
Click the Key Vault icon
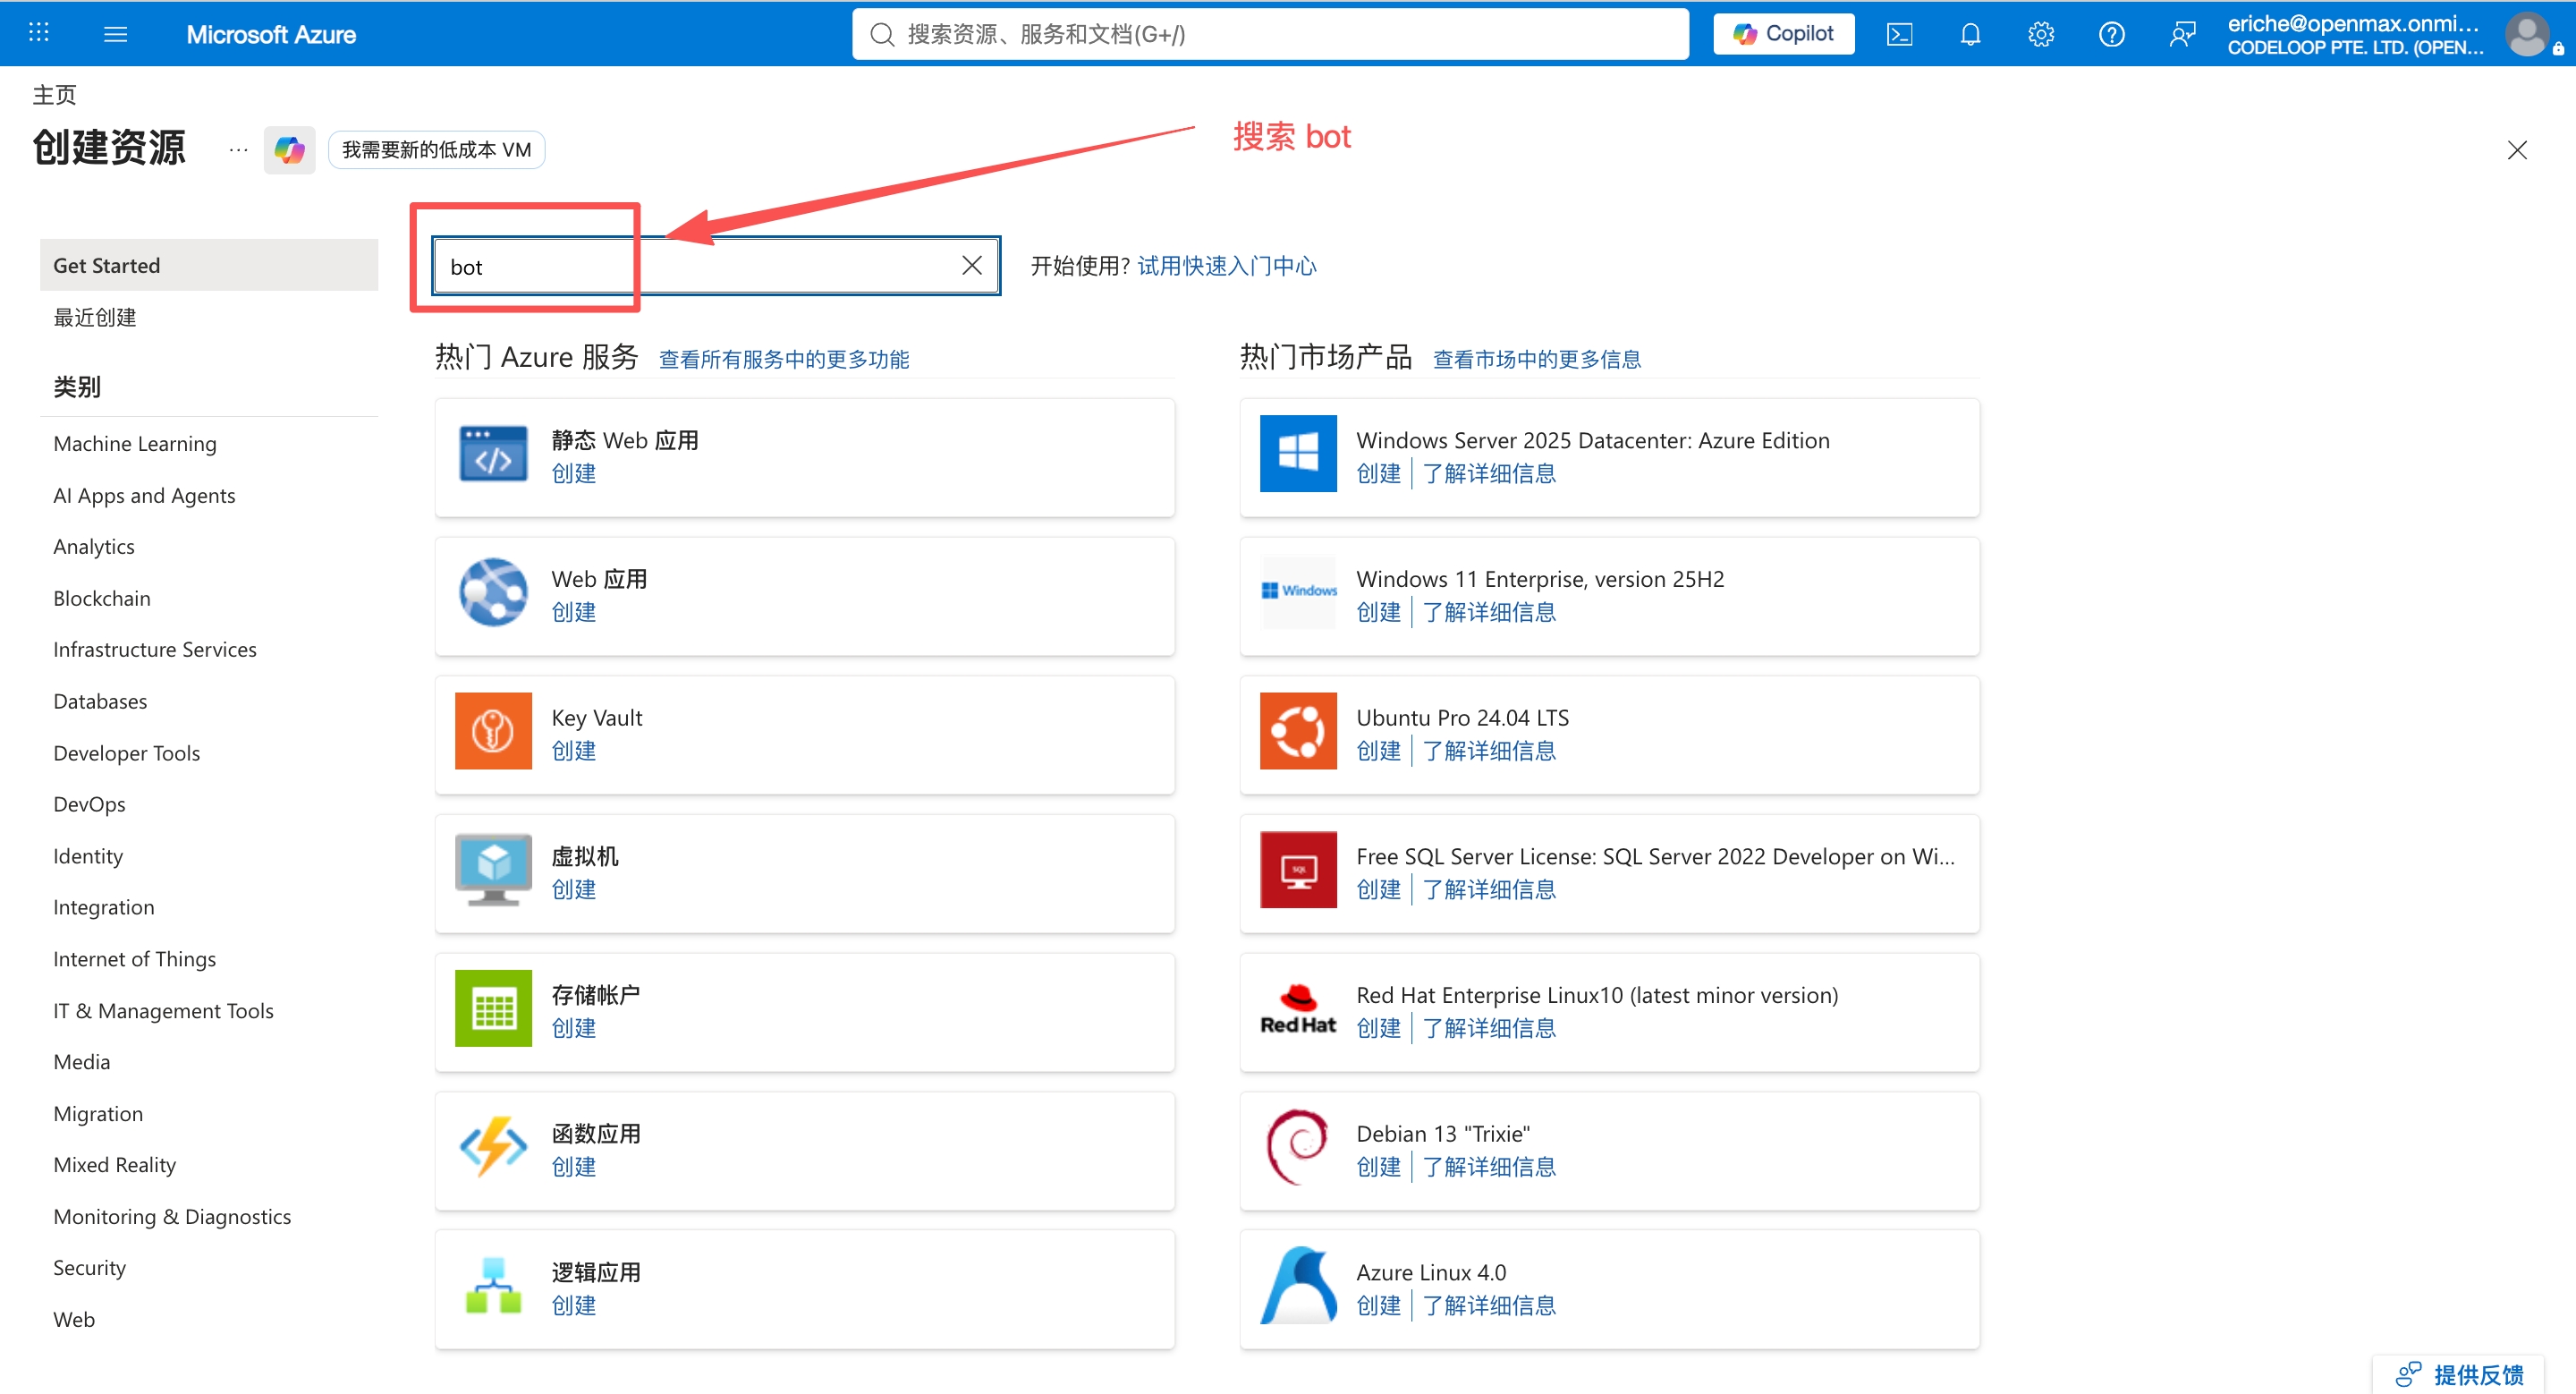point(493,731)
